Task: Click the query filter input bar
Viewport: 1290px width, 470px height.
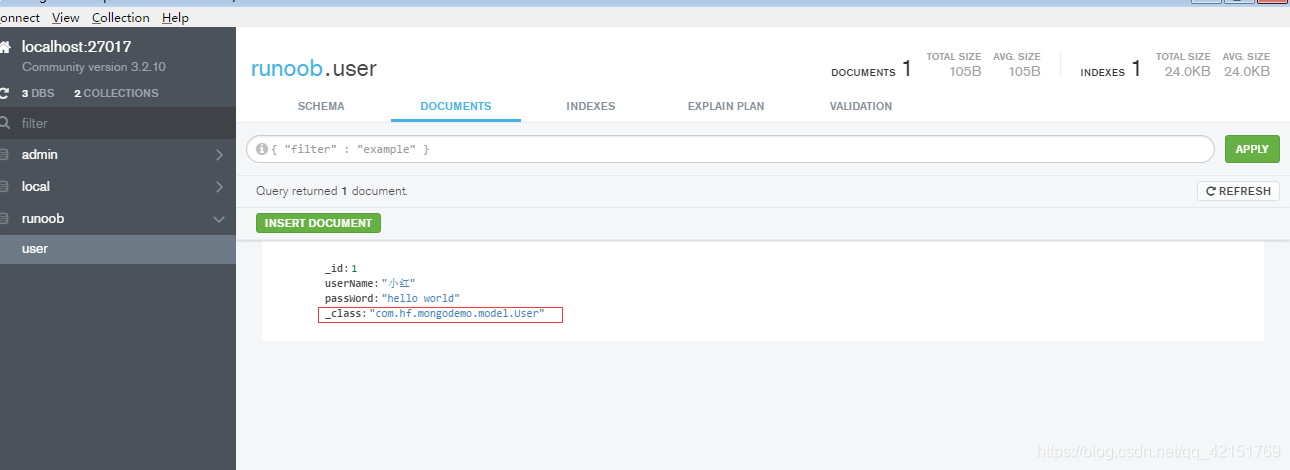Action: click(x=730, y=149)
